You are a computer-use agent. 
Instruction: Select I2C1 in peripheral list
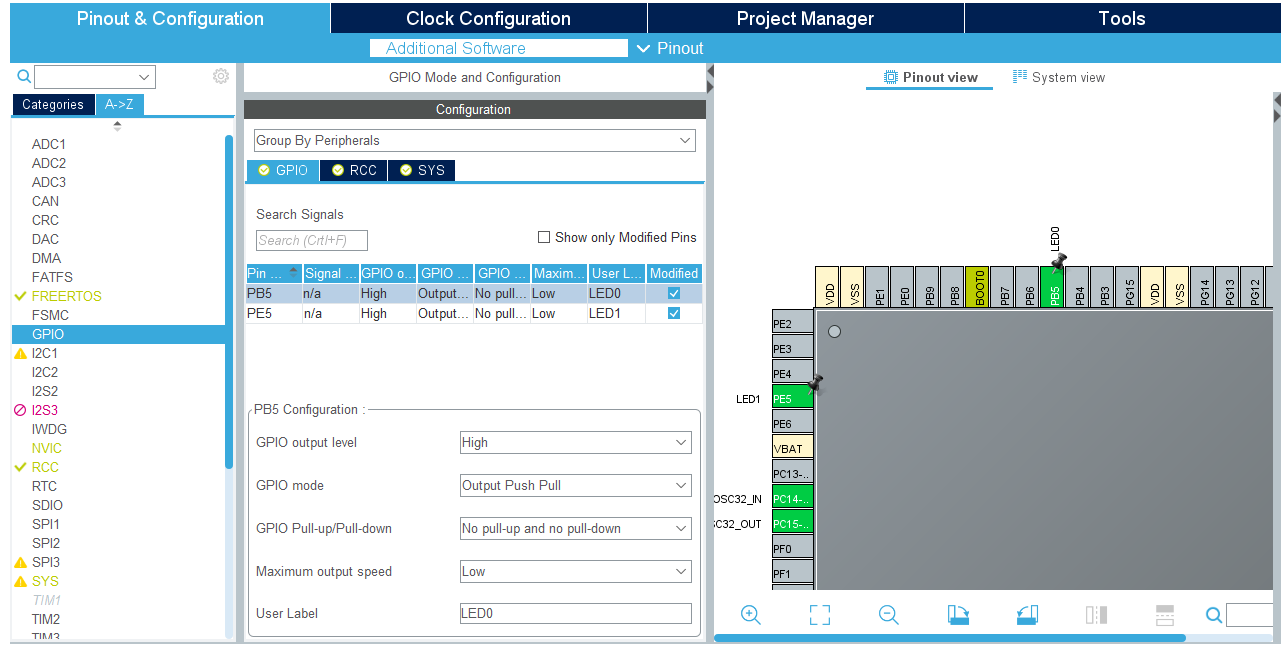tap(44, 353)
